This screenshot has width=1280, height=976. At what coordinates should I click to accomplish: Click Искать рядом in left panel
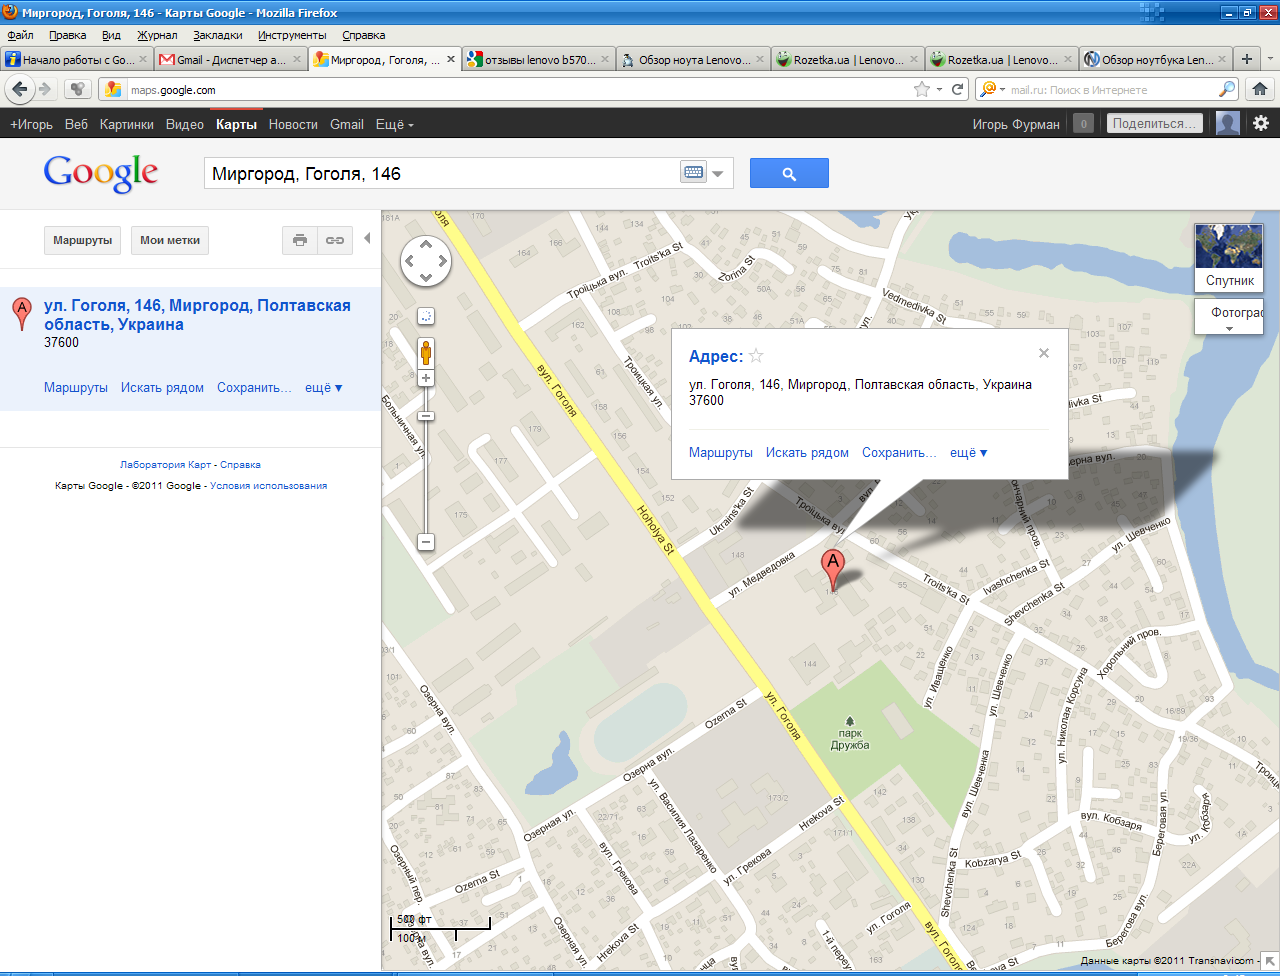pyautogui.click(x=162, y=387)
